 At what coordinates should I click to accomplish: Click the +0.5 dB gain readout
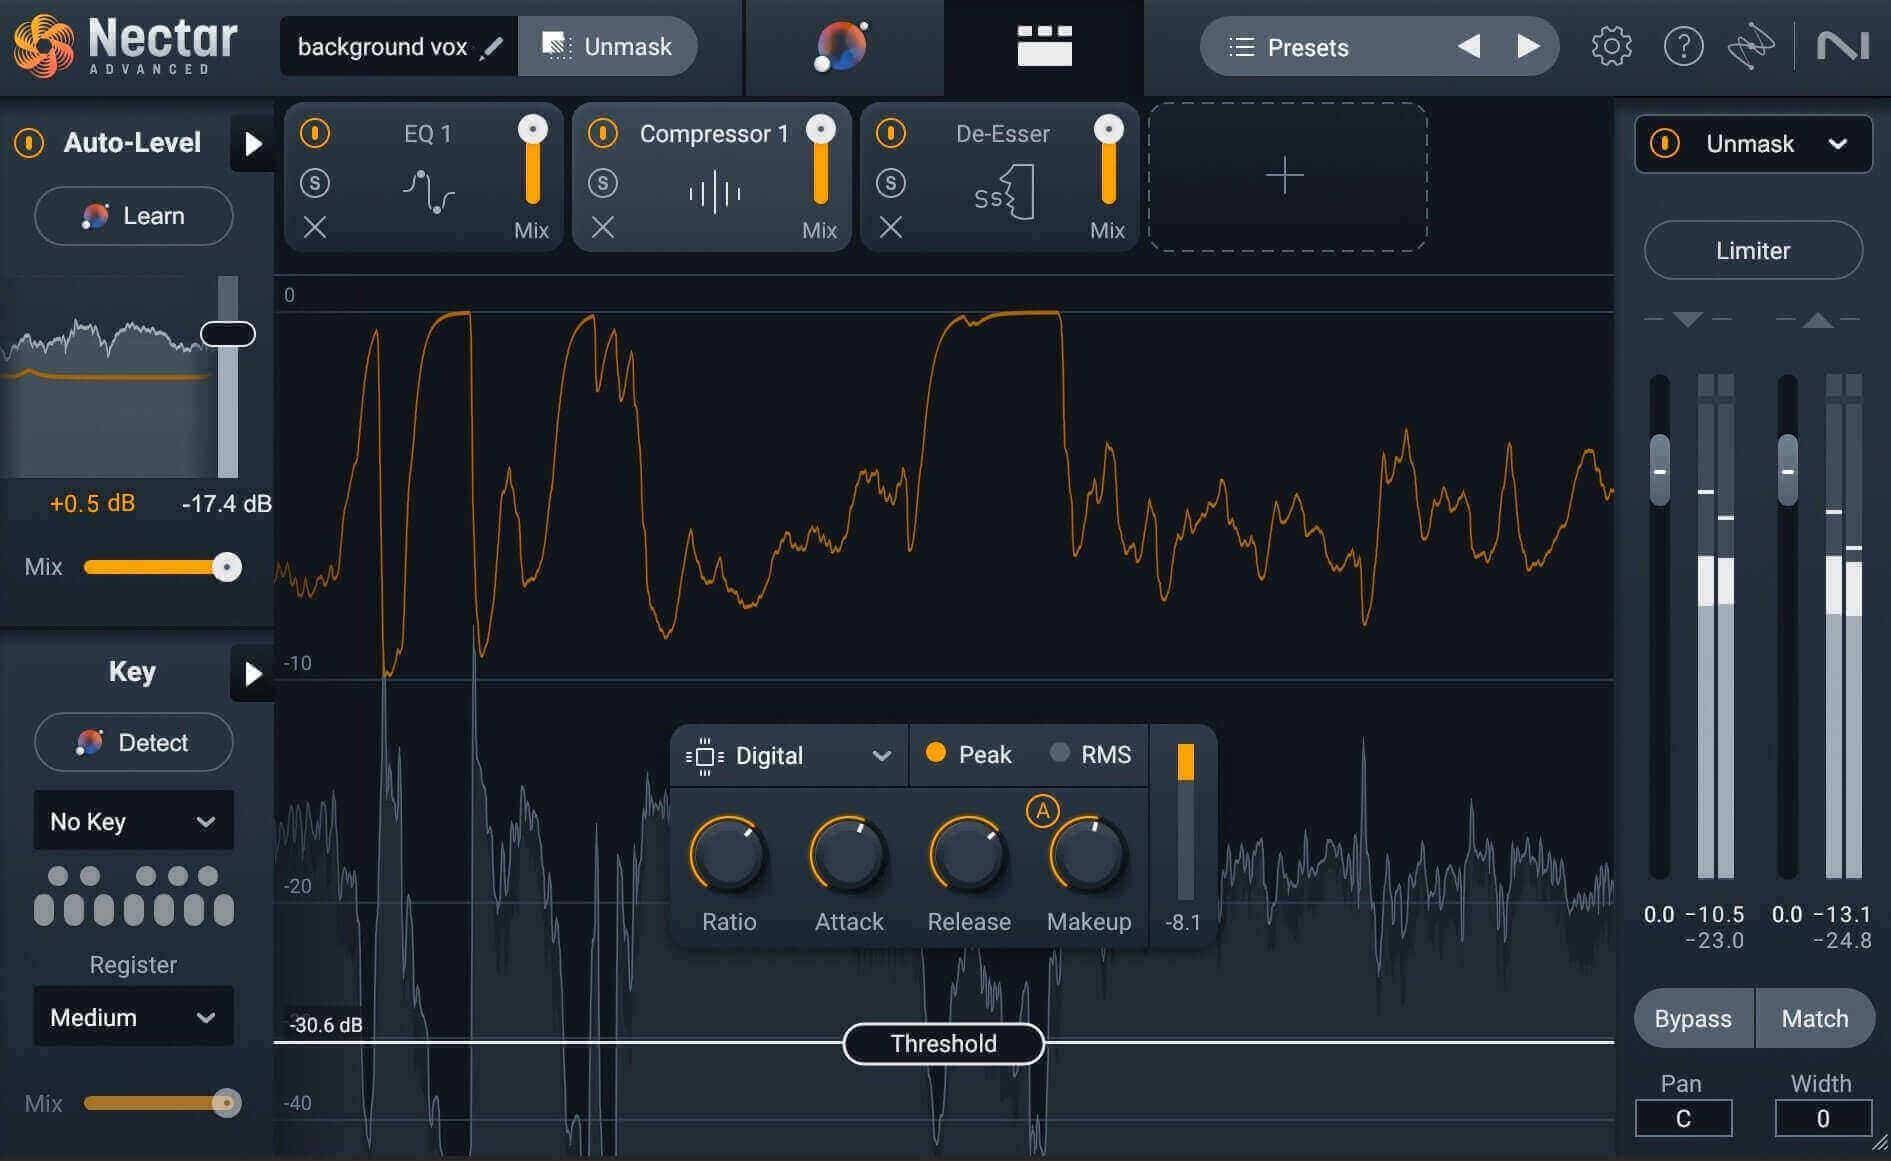pos(92,503)
